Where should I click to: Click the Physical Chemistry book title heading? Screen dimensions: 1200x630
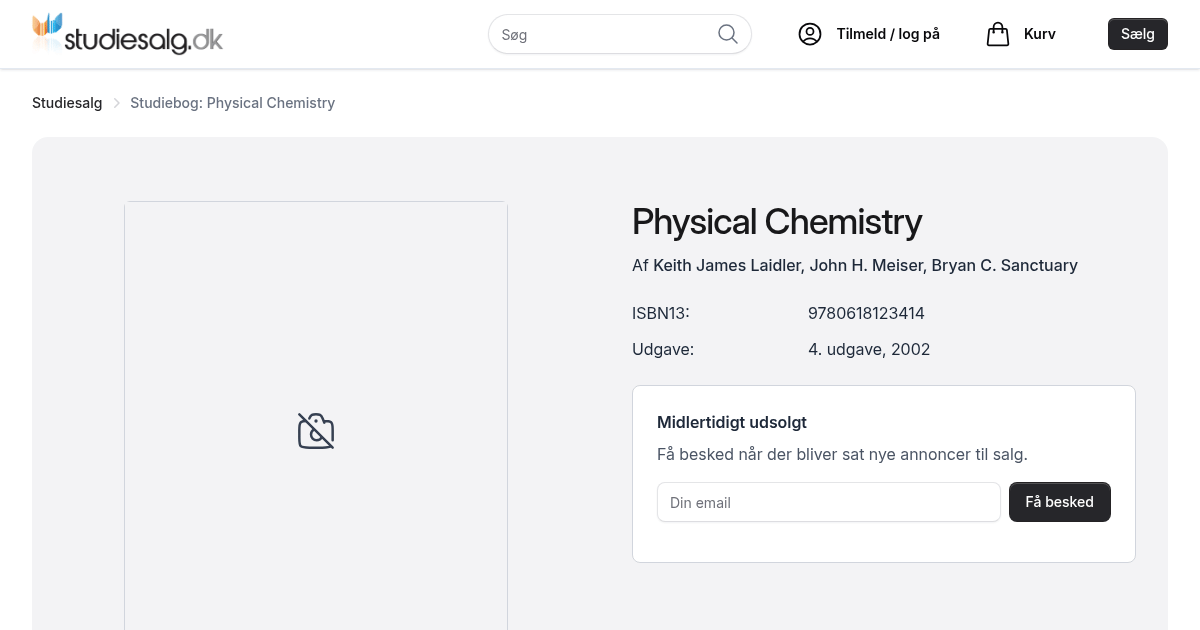point(776,221)
